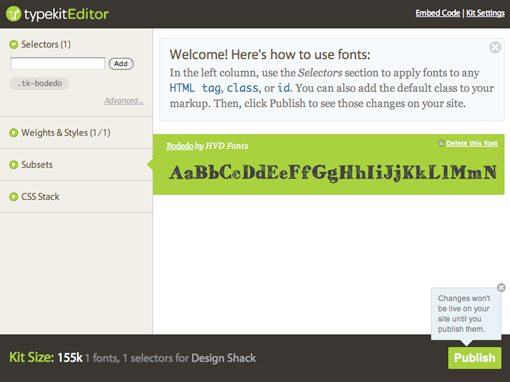Click the Design Shack kit name
The image size is (510, 382).
(x=224, y=358)
